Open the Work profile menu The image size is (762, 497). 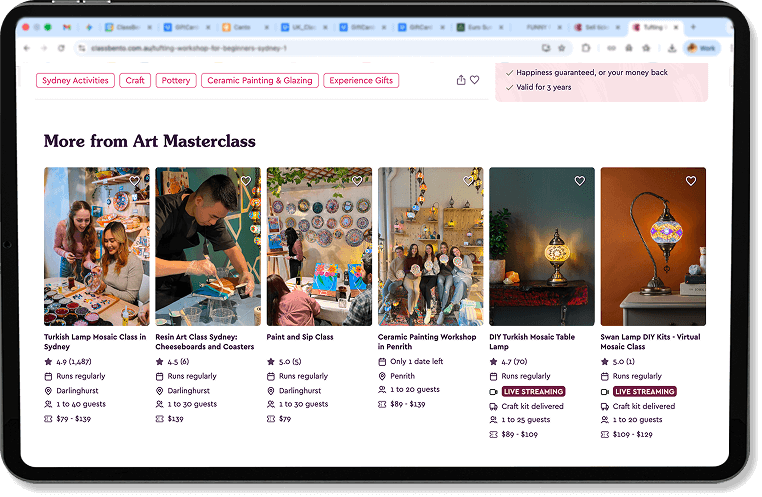click(x=701, y=48)
